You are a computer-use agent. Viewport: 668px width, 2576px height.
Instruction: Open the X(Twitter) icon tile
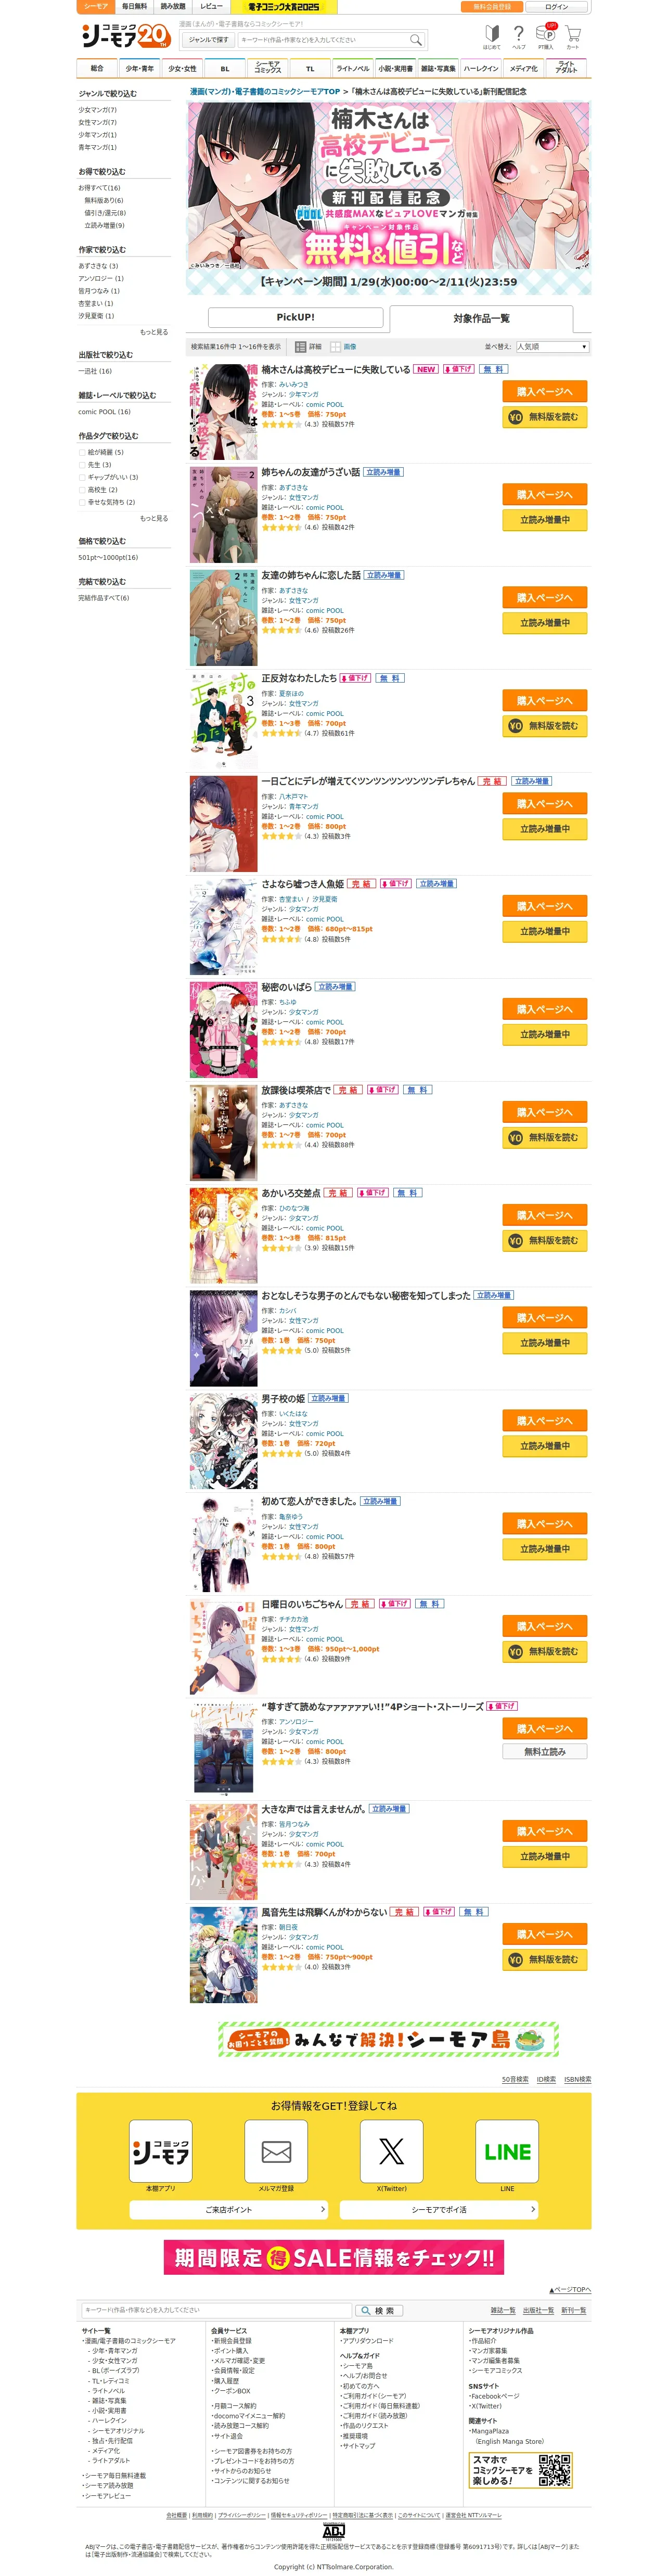click(x=391, y=2150)
